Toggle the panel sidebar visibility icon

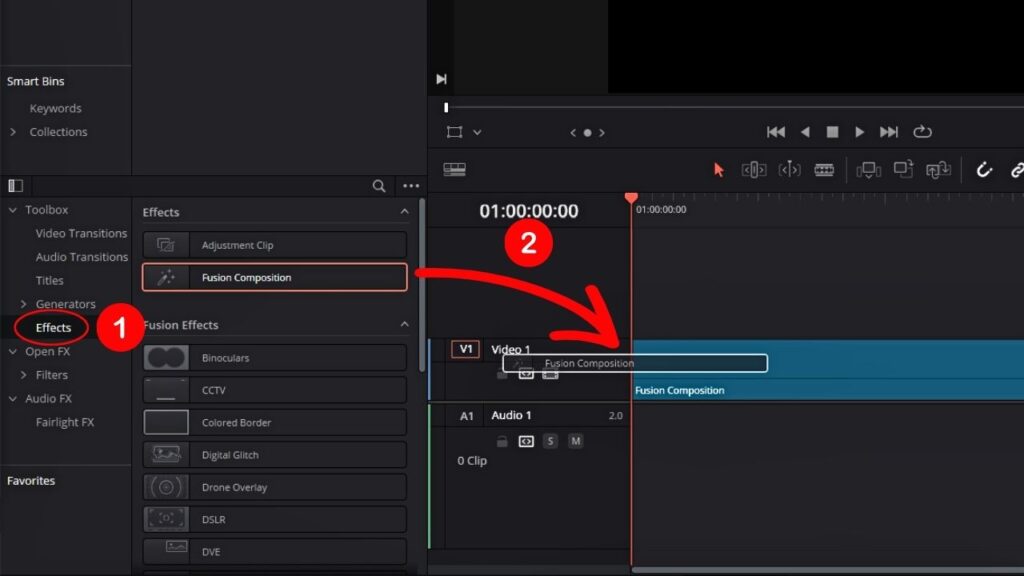13,185
